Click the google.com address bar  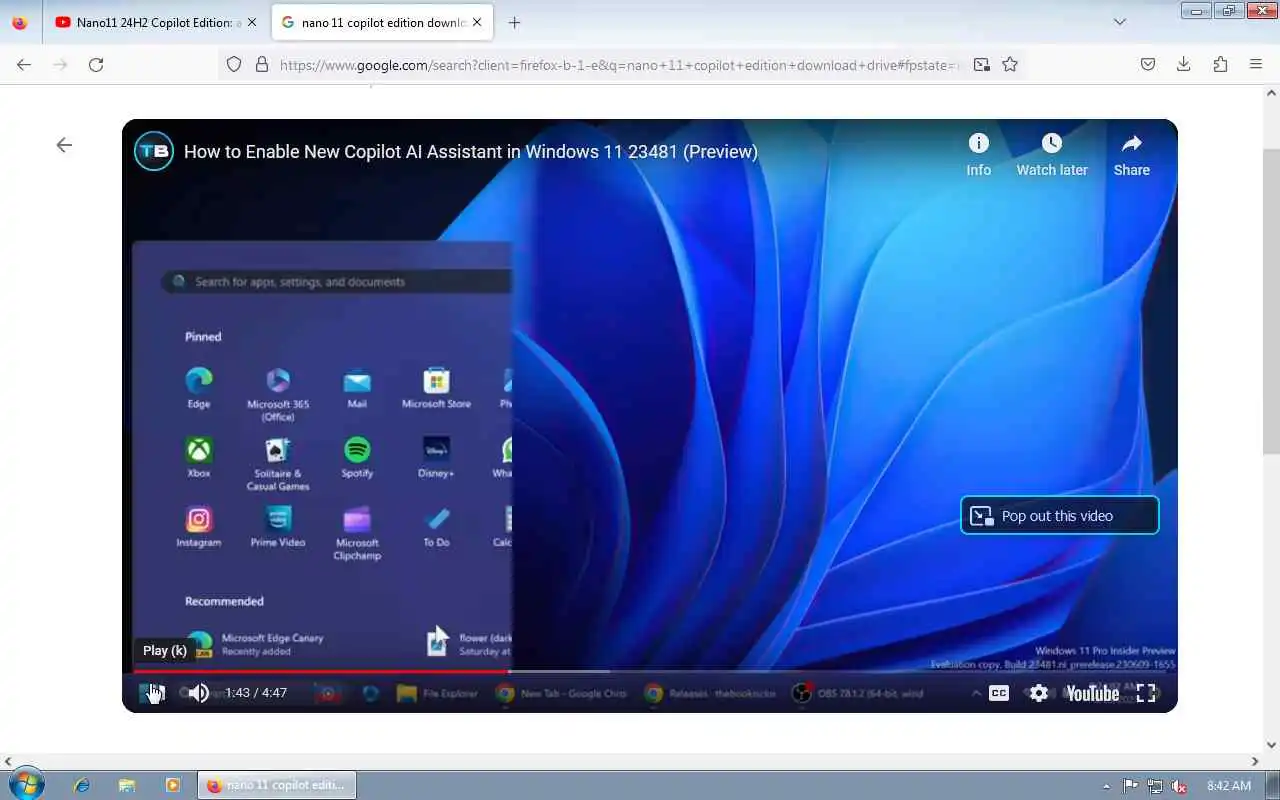(x=620, y=65)
